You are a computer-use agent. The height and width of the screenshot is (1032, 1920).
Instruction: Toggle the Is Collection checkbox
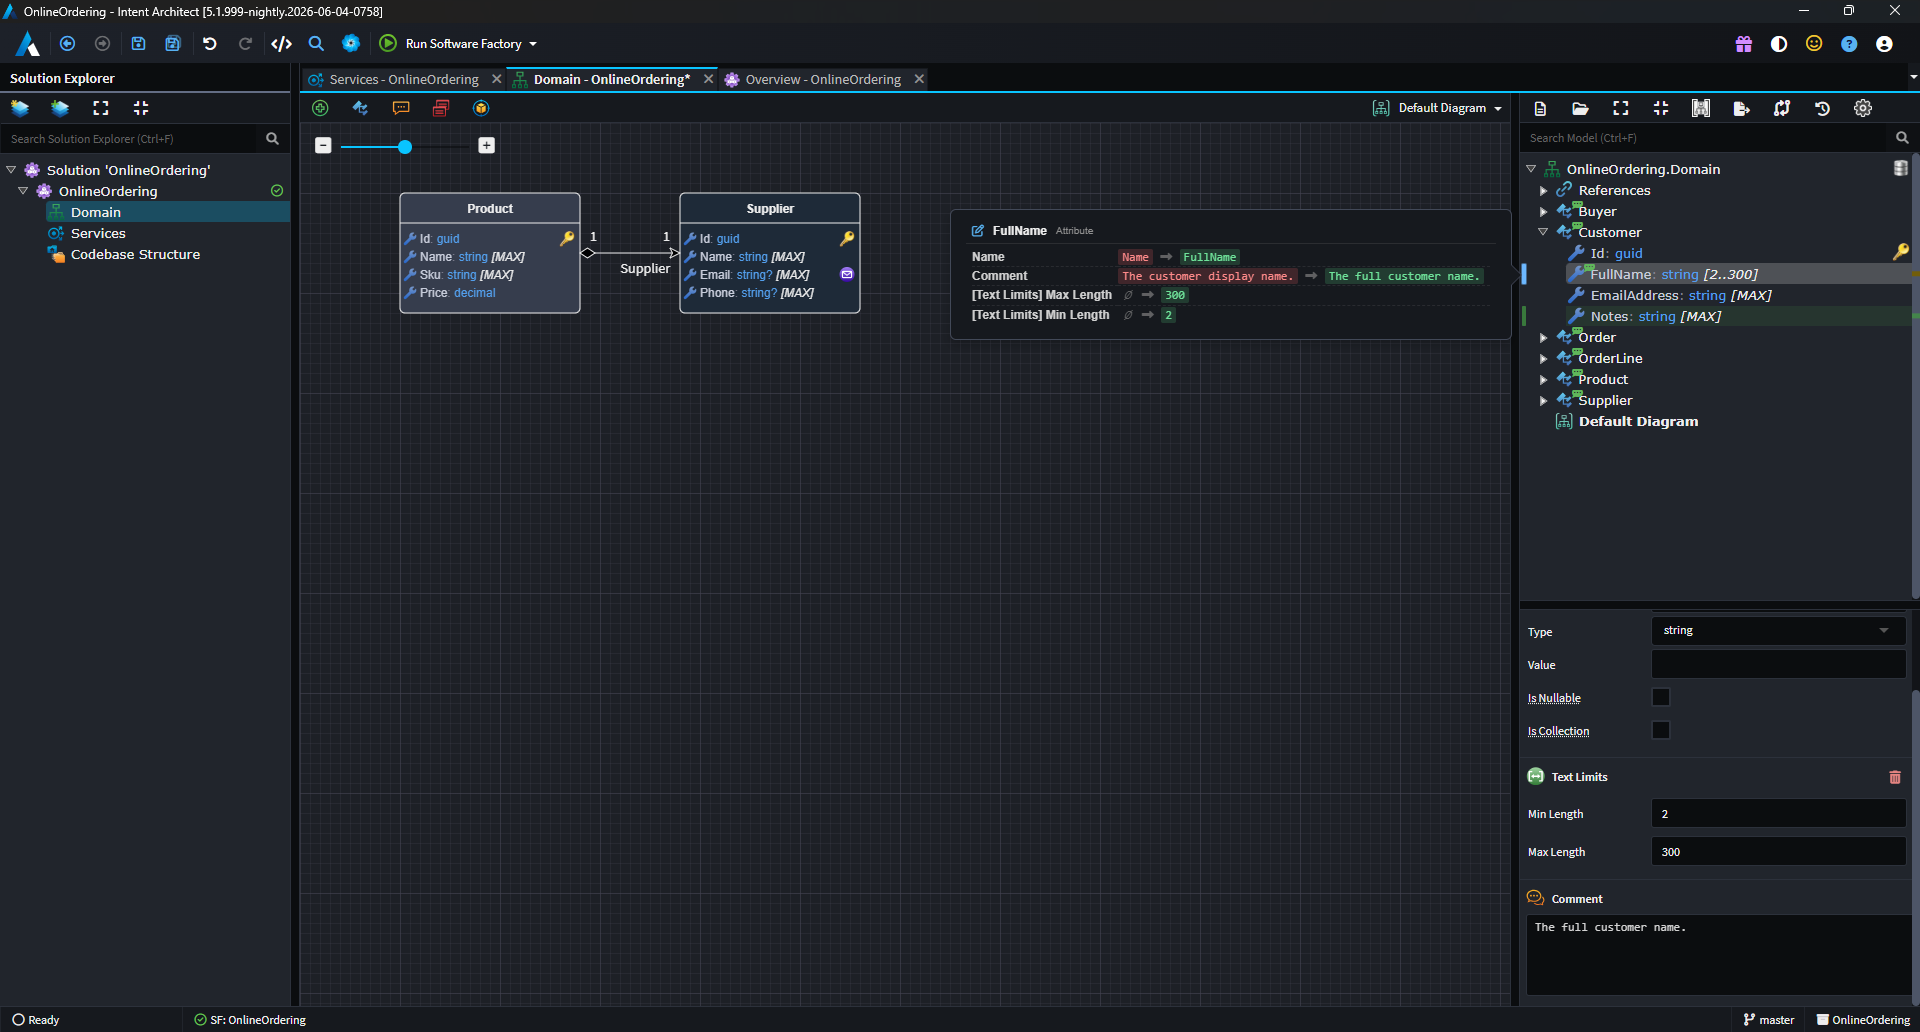[x=1661, y=730]
